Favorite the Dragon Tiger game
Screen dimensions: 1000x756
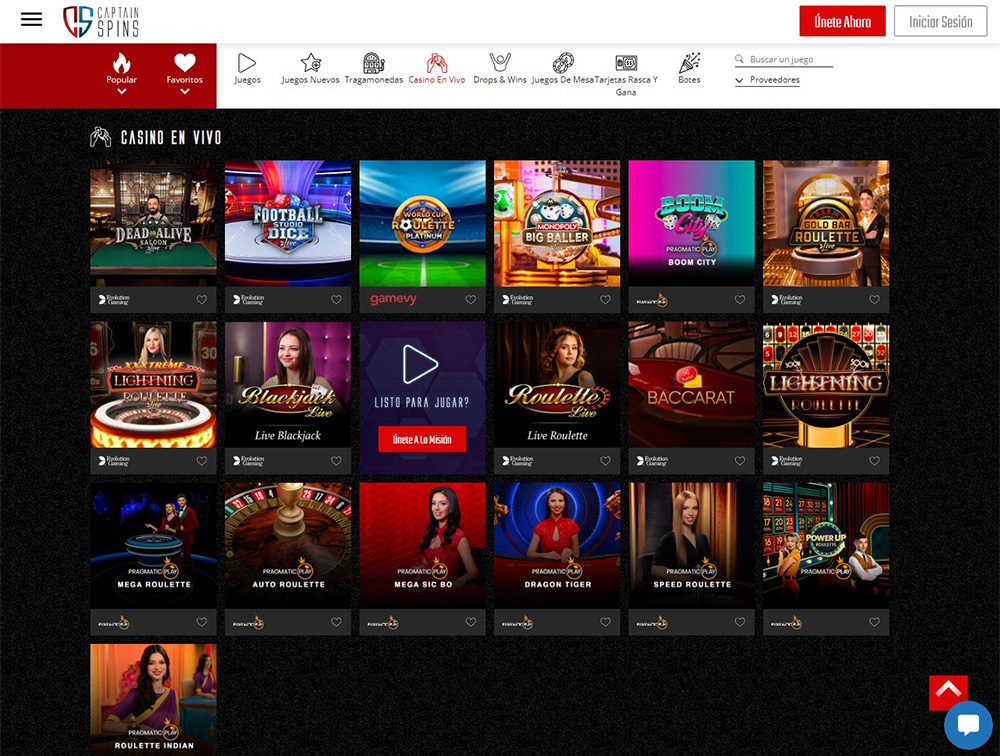point(605,622)
